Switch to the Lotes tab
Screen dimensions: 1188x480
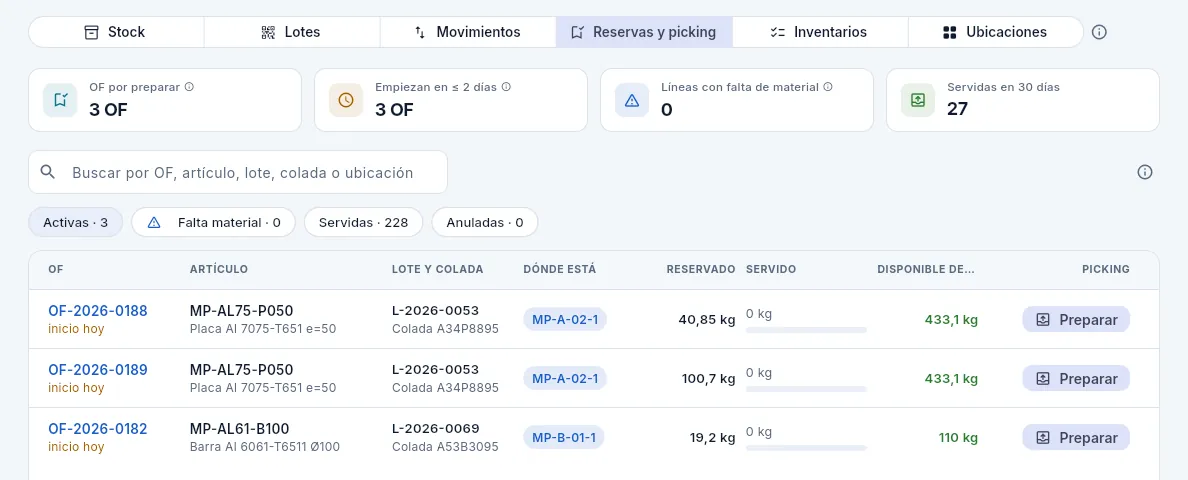coord(292,32)
